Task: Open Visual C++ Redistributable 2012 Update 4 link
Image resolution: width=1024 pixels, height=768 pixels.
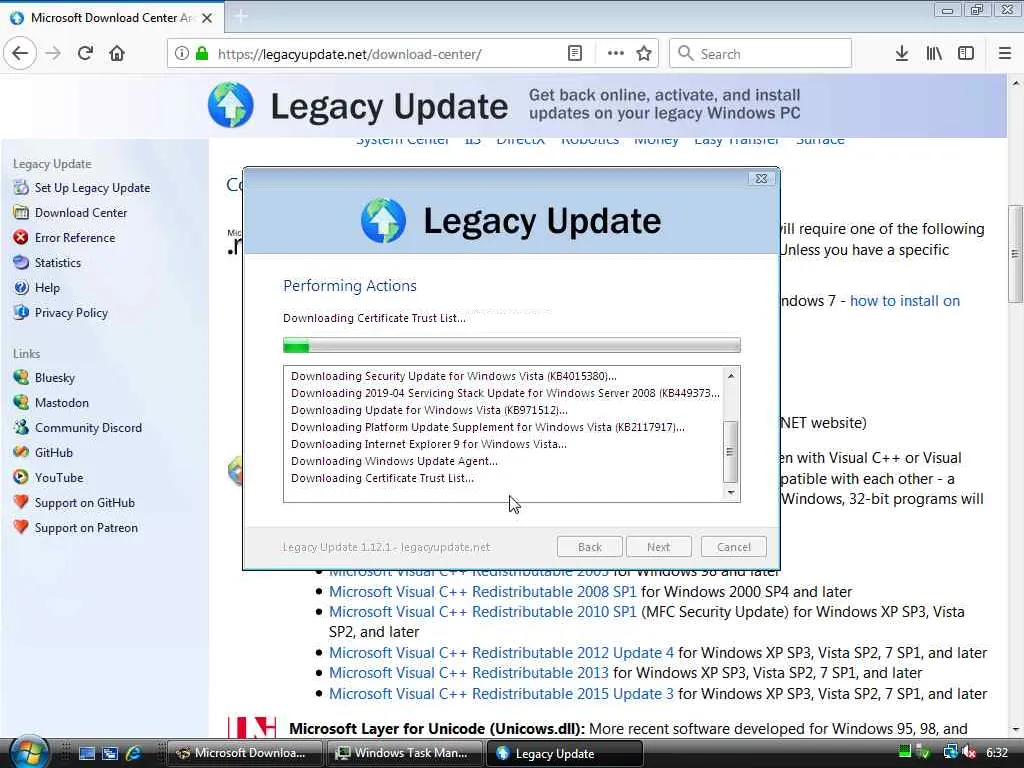Action: point(501,652)
